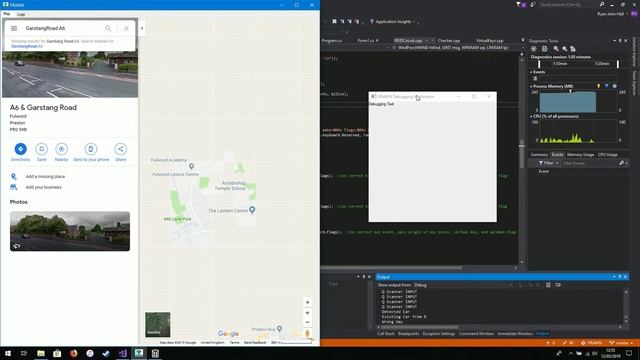
Task: Open the Program.cs editor tab
Action: pyautogui.click(x=331, y=40)
